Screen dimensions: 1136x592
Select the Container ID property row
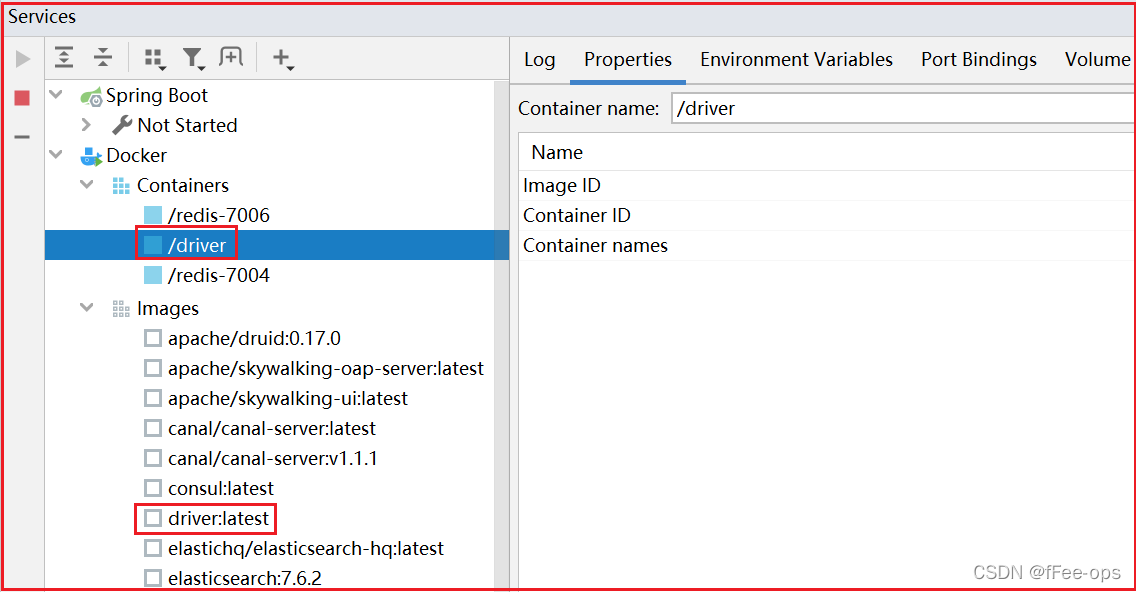click(827, 215)
